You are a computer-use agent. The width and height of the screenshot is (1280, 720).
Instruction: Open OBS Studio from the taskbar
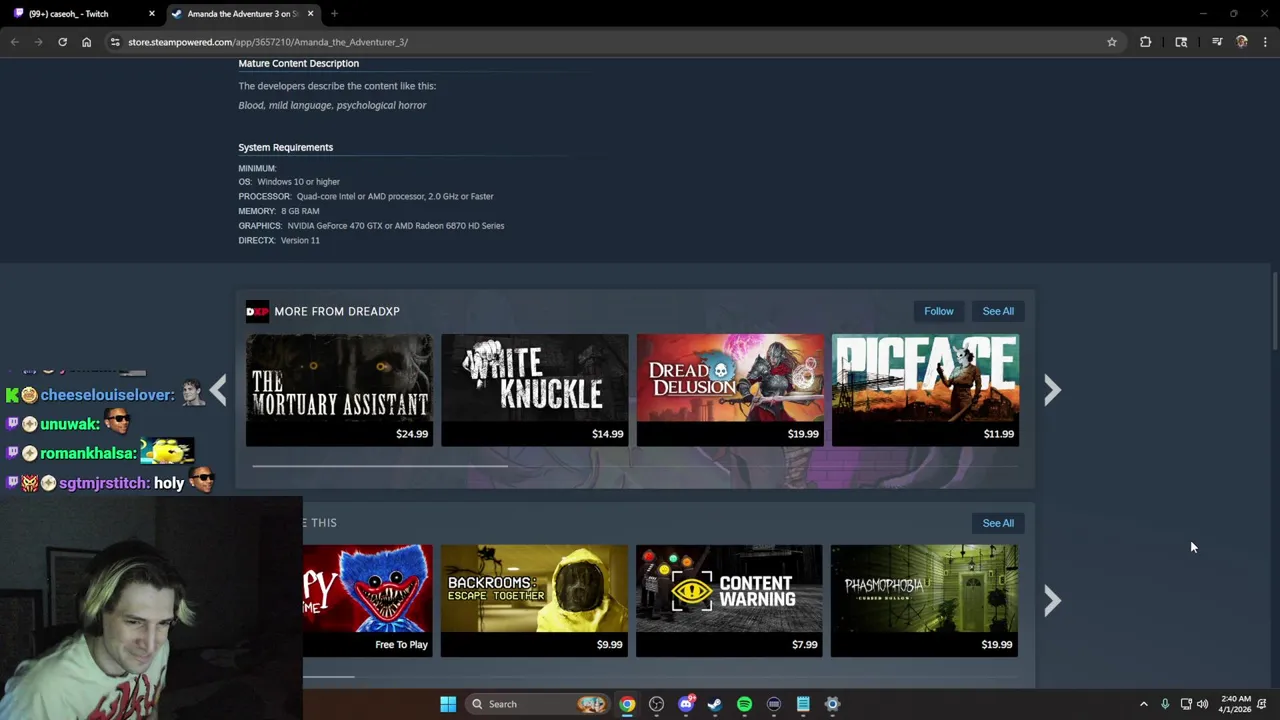(656, 704)
